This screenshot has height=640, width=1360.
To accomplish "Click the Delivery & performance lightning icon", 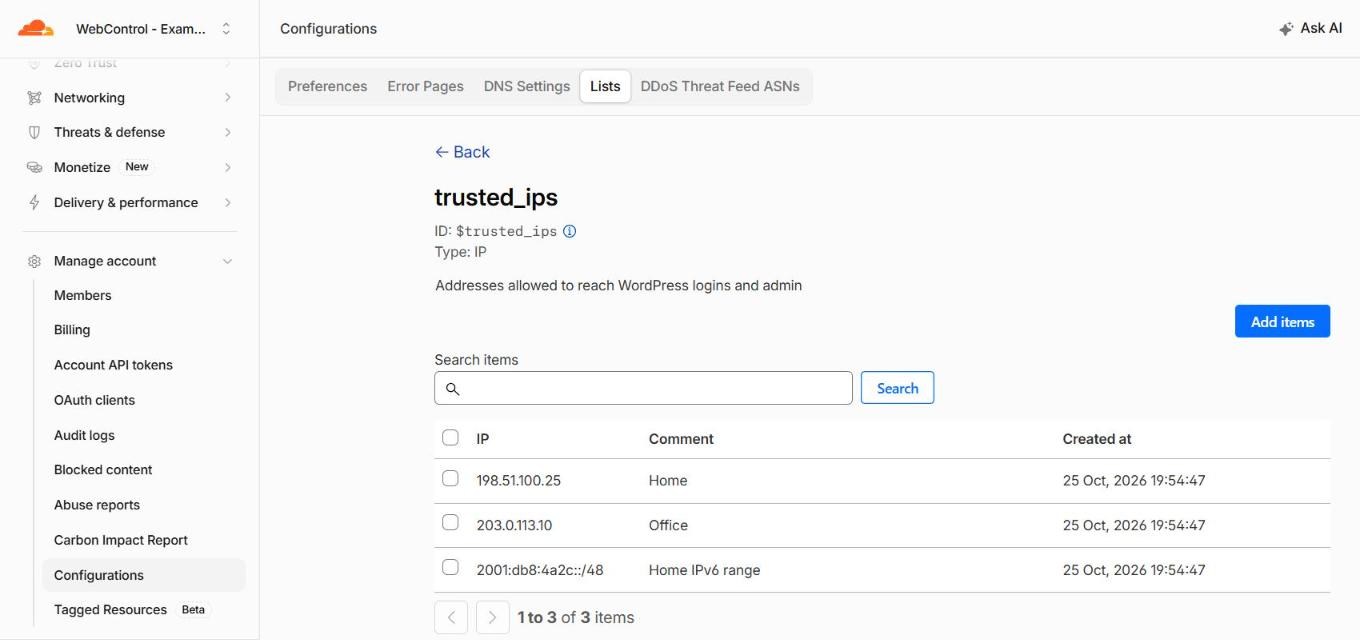I will click(x=34, y=202).
